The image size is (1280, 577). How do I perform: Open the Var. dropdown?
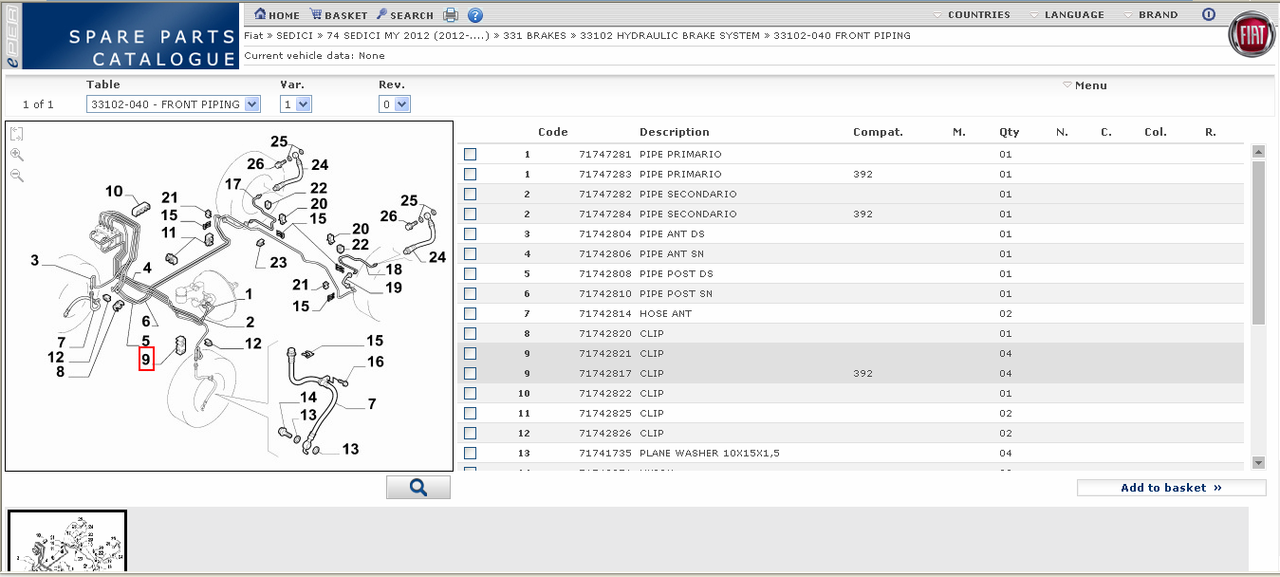coord(296,104)
